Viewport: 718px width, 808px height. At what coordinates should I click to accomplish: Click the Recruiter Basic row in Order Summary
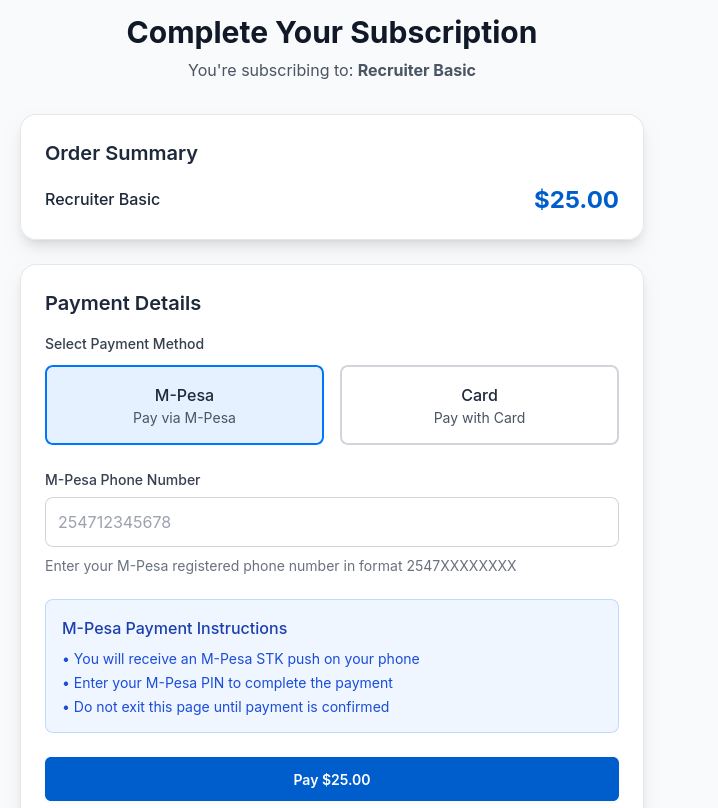tap(102, 199)
